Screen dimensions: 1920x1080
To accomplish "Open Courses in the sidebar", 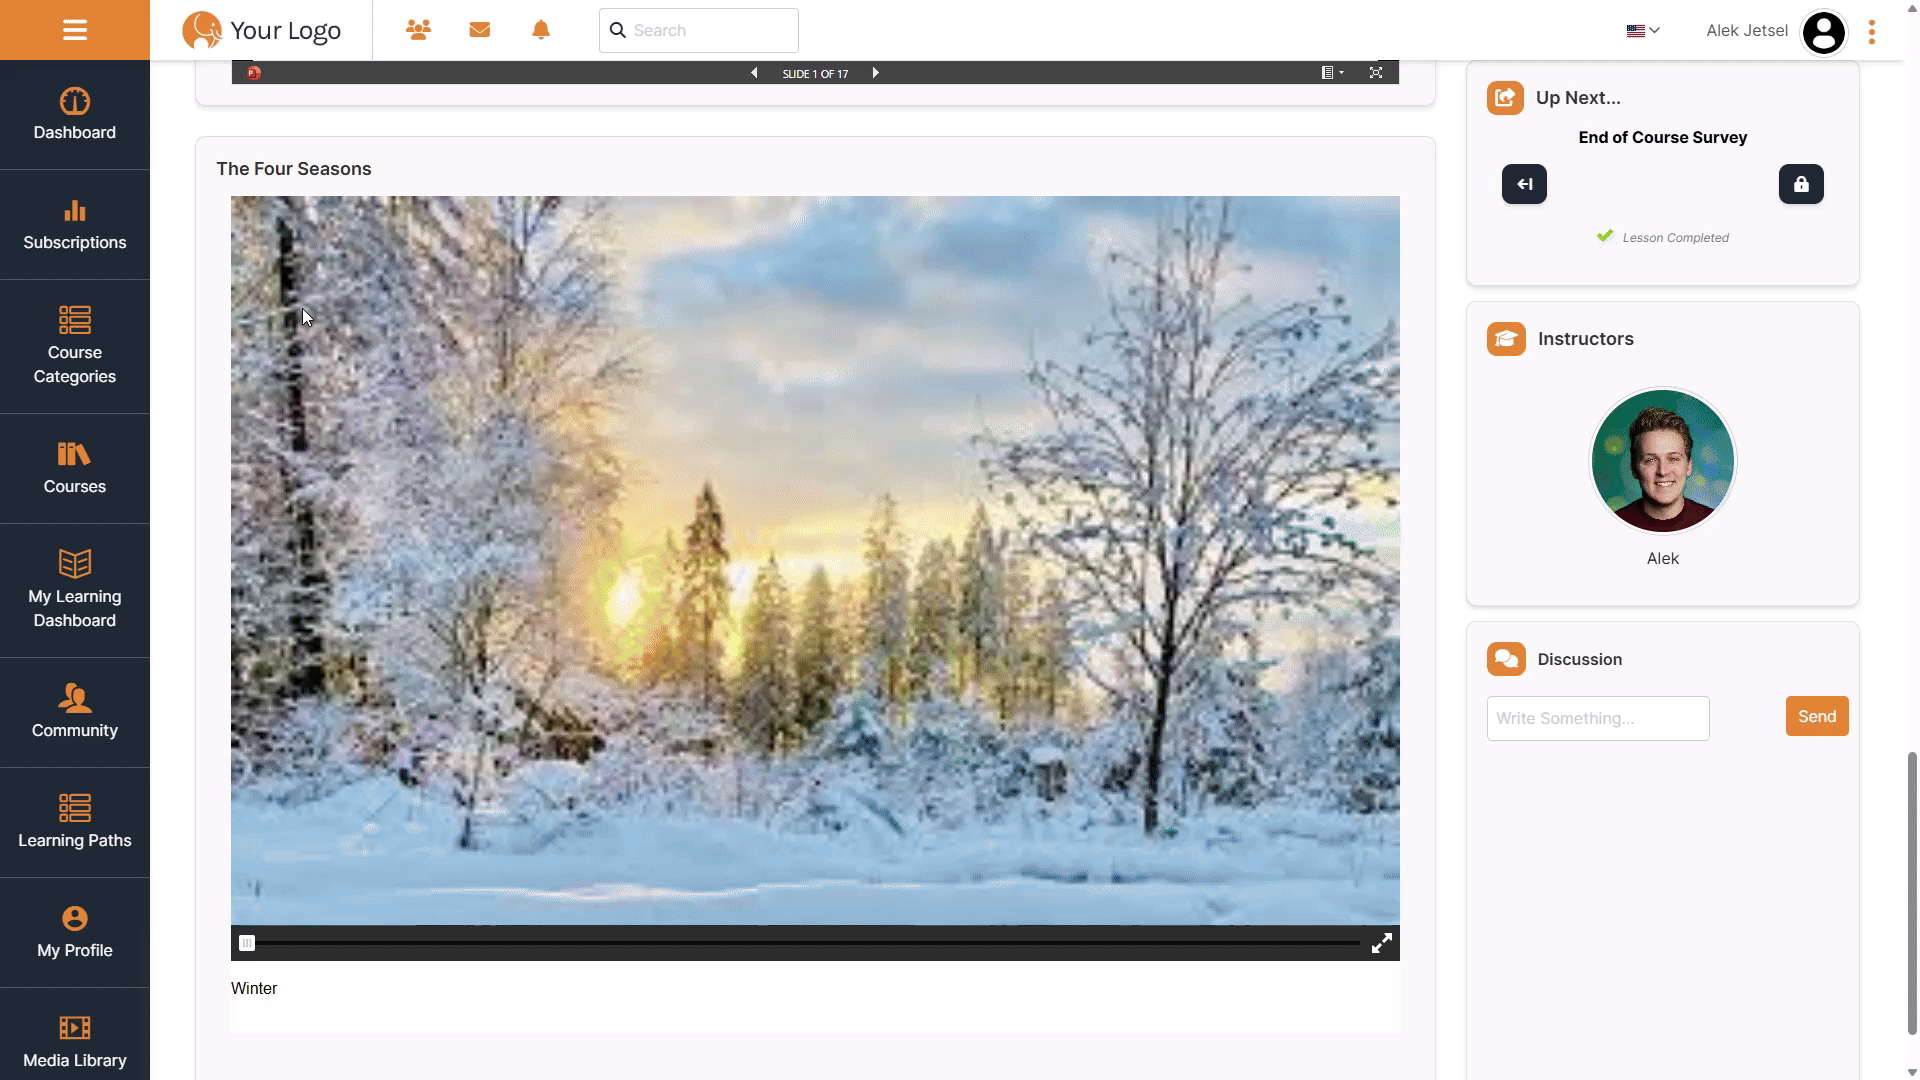I will 75,469.
